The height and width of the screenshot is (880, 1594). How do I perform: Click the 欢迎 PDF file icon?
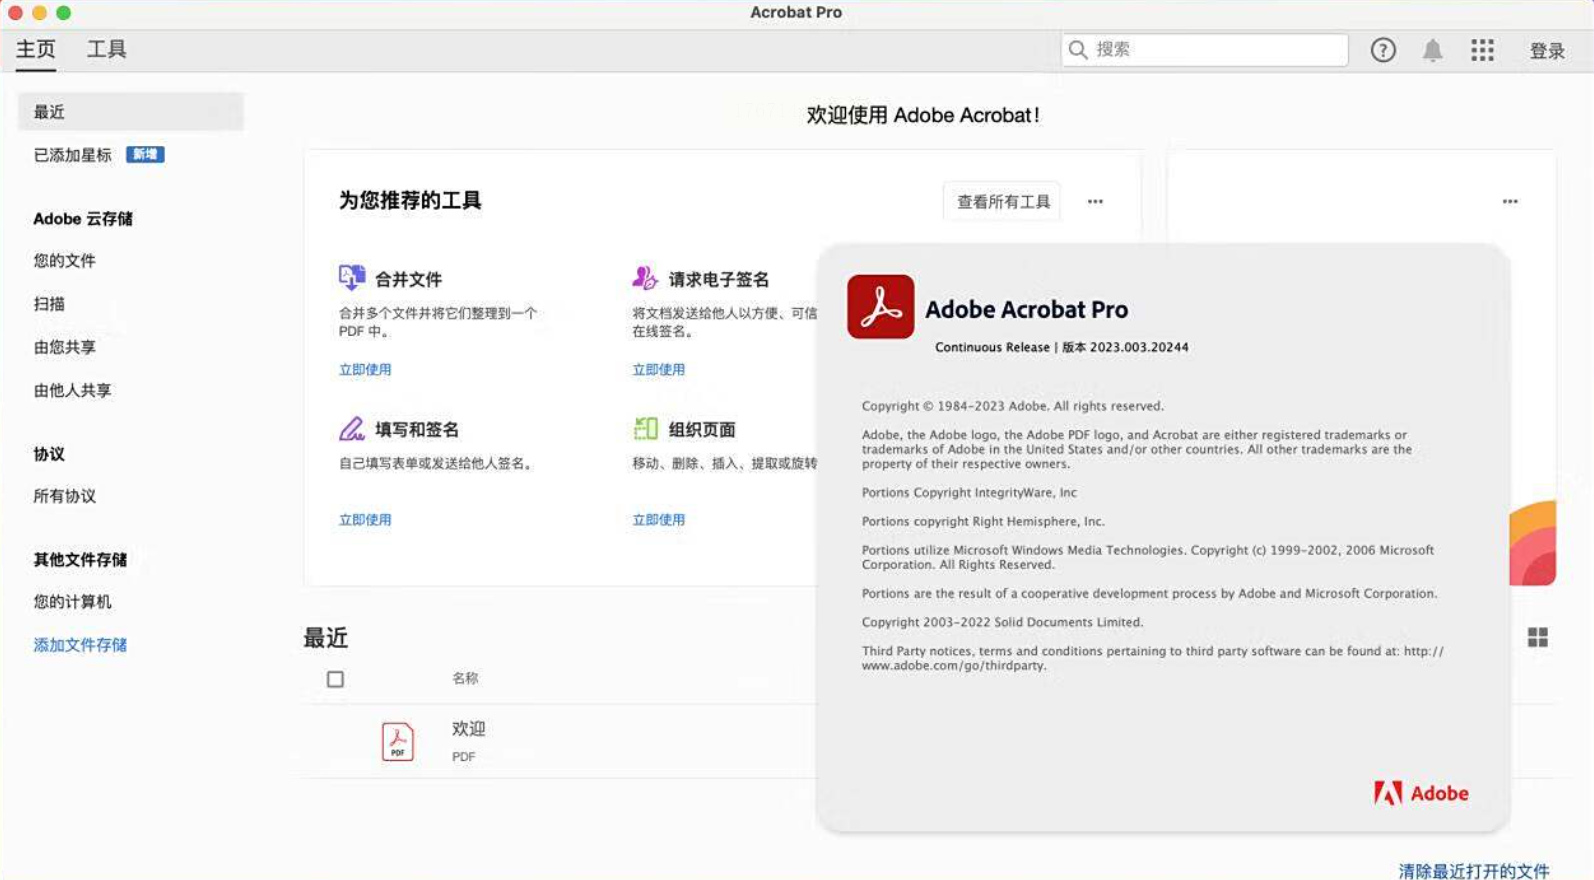point(397,741)
